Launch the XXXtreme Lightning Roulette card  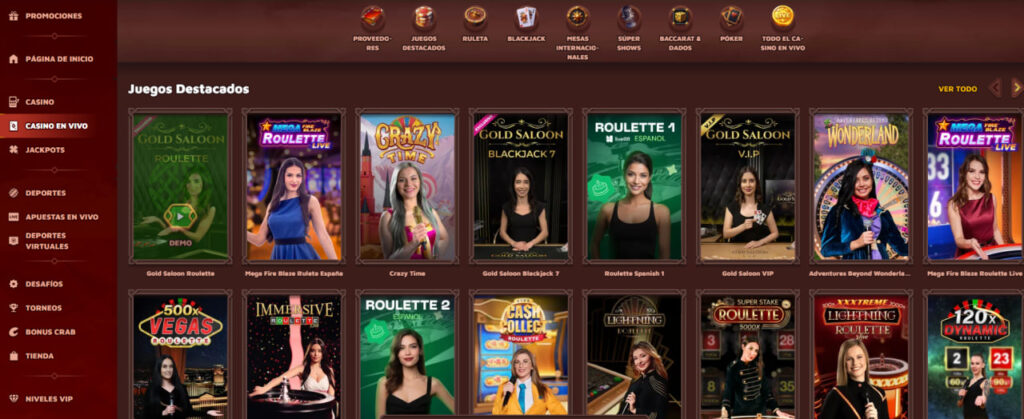click(x=861, y=355)
